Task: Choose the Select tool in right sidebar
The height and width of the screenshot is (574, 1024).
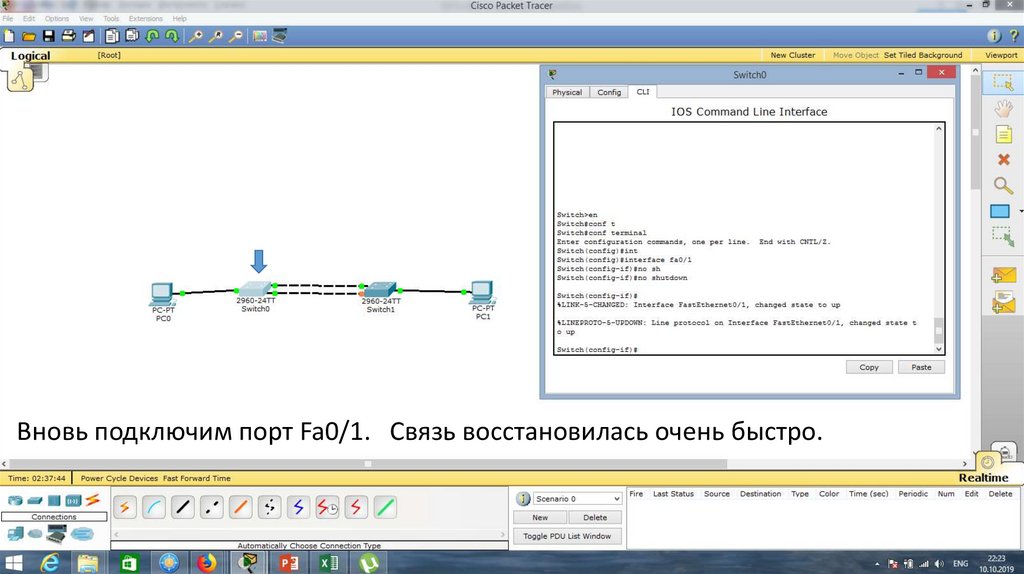Action: [1002, 82]
